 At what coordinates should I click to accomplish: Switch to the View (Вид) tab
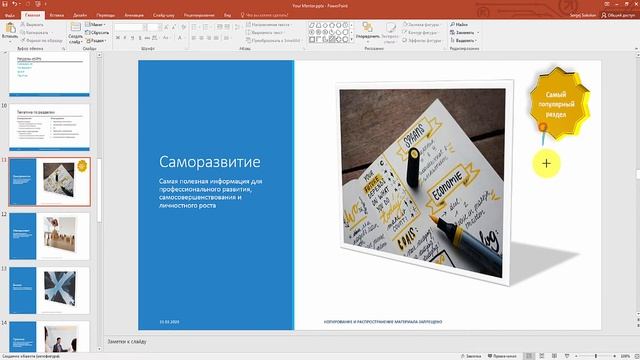coord(227,15)
